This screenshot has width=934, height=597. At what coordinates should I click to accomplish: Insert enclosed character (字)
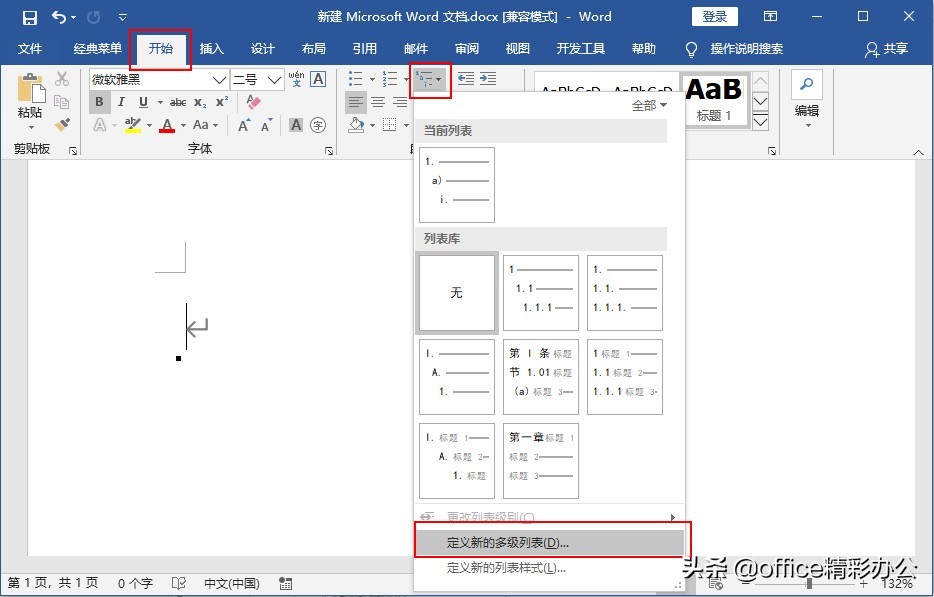tap(318, 125)
